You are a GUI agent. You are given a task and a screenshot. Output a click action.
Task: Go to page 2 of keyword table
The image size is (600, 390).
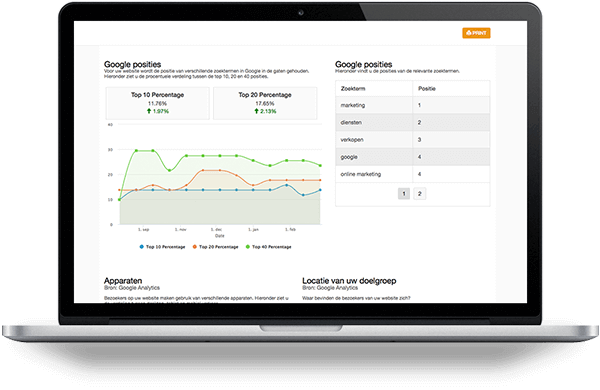point(419,194)
